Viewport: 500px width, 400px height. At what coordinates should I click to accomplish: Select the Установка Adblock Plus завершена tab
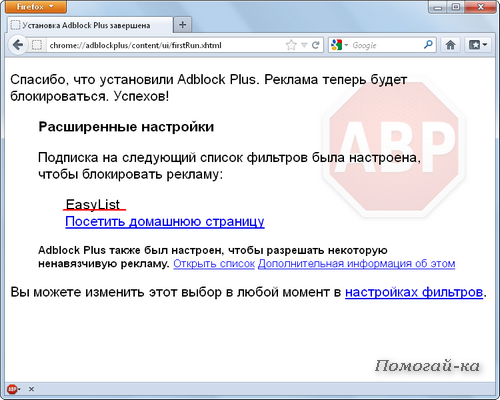coord(90,25)
